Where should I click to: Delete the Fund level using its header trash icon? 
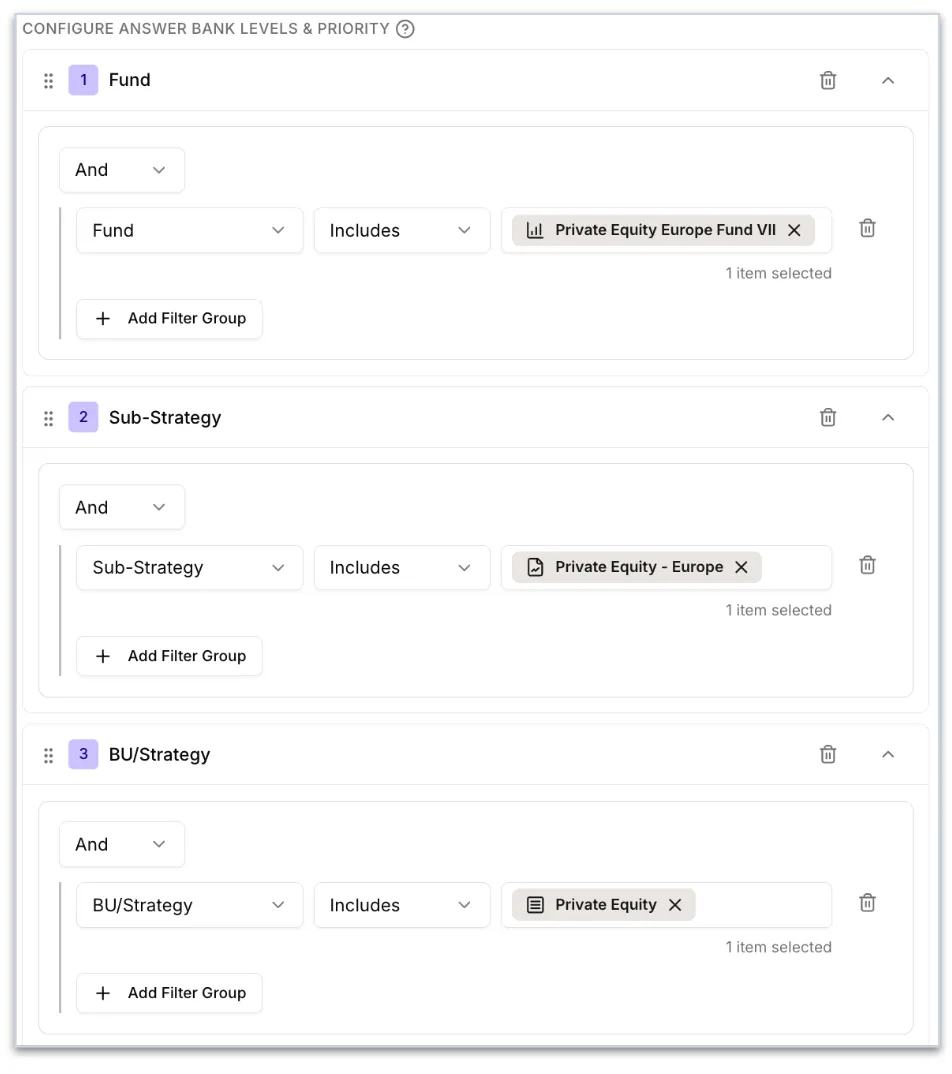(x=828, y=80)
